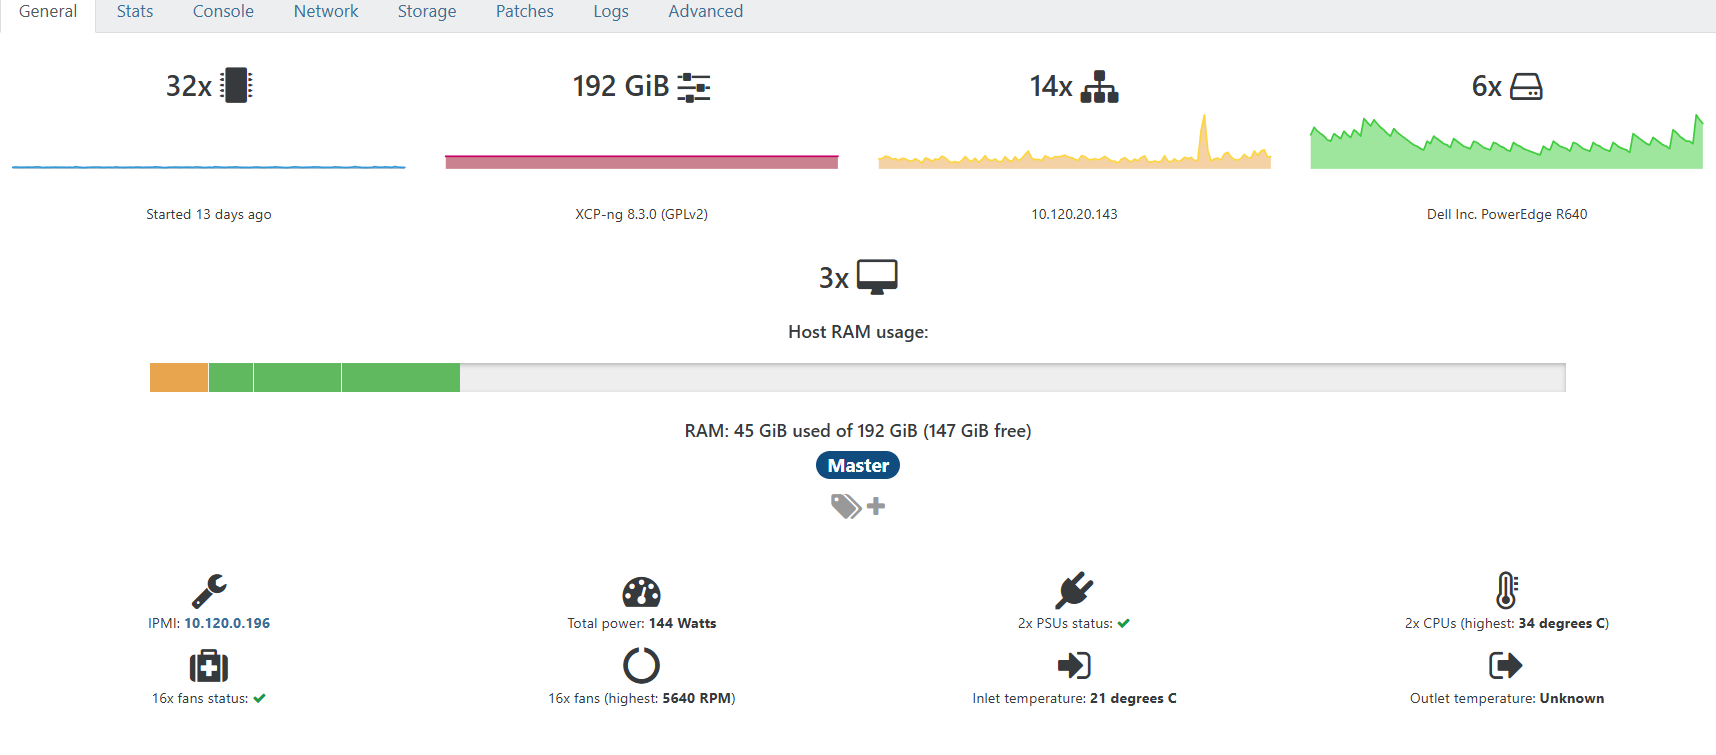Click the outlet temperature arrow icon
This screenshot has height=755, width=1716.
point(1504,665)
